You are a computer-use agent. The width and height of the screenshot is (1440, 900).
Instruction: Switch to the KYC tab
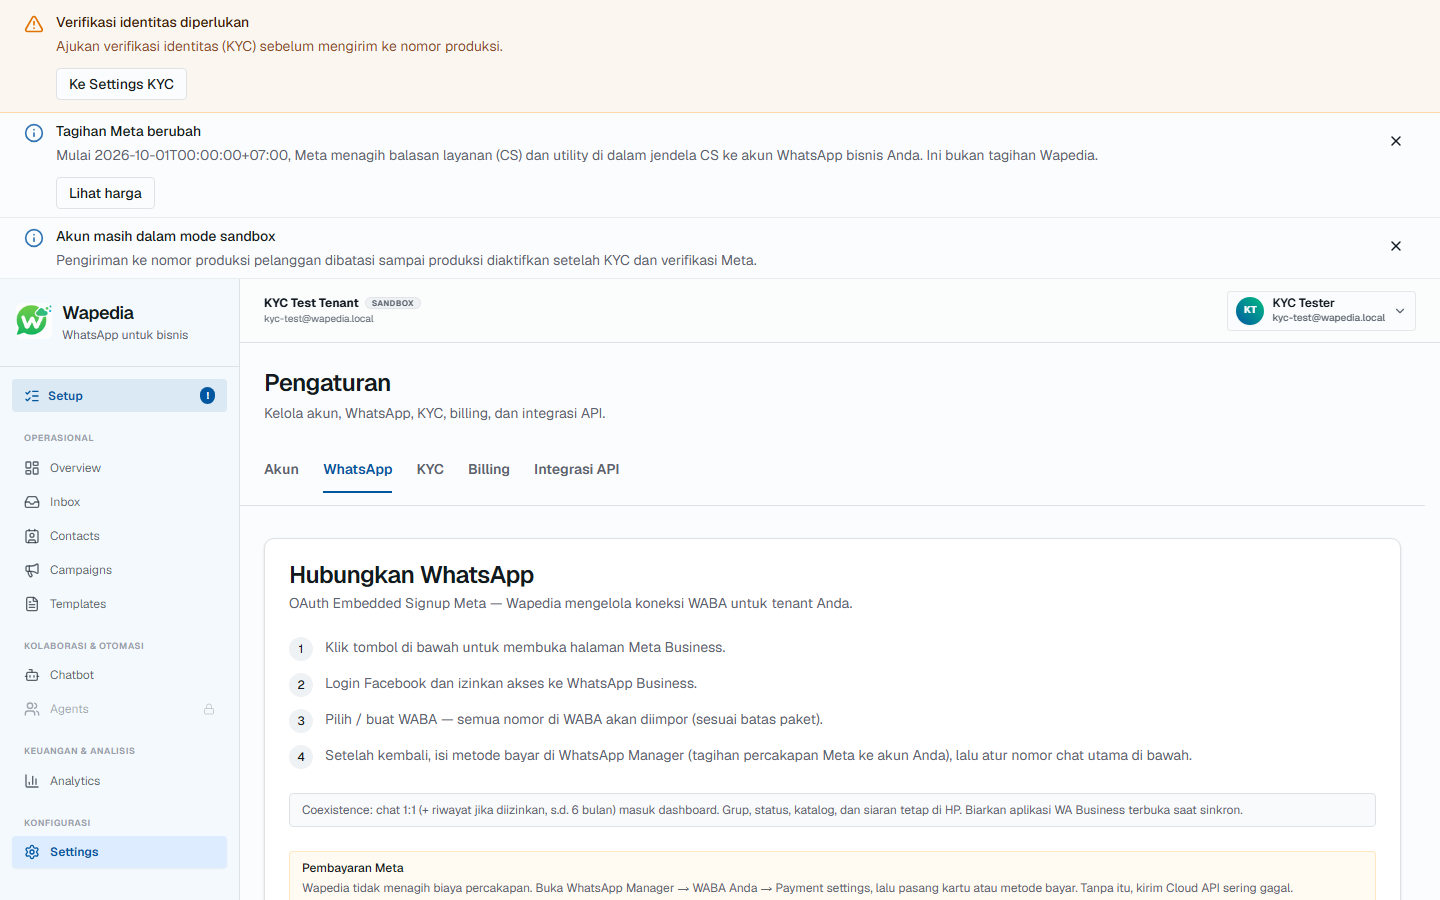430,469
